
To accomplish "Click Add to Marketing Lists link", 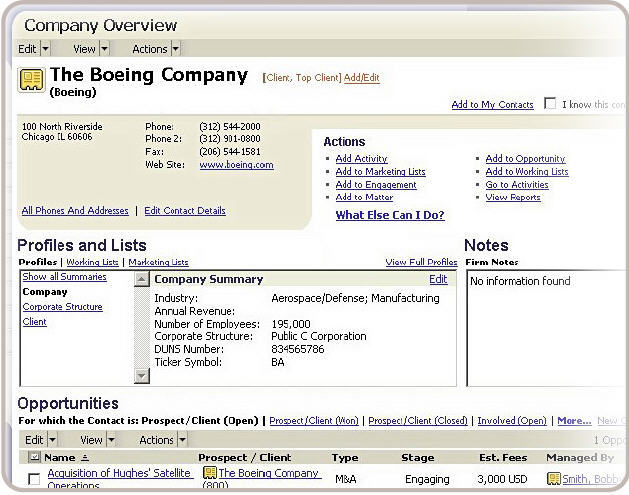I will click(x=380, y=172).
